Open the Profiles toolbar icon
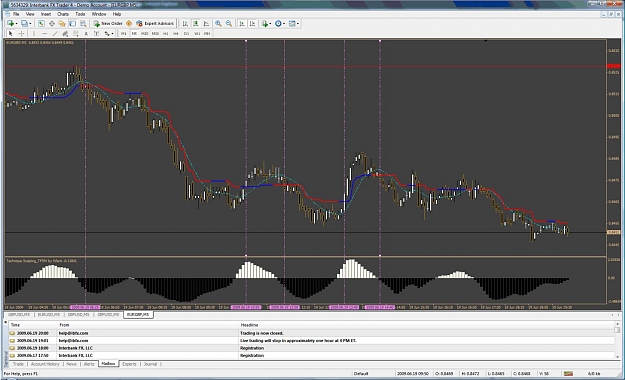 [24, 24]
